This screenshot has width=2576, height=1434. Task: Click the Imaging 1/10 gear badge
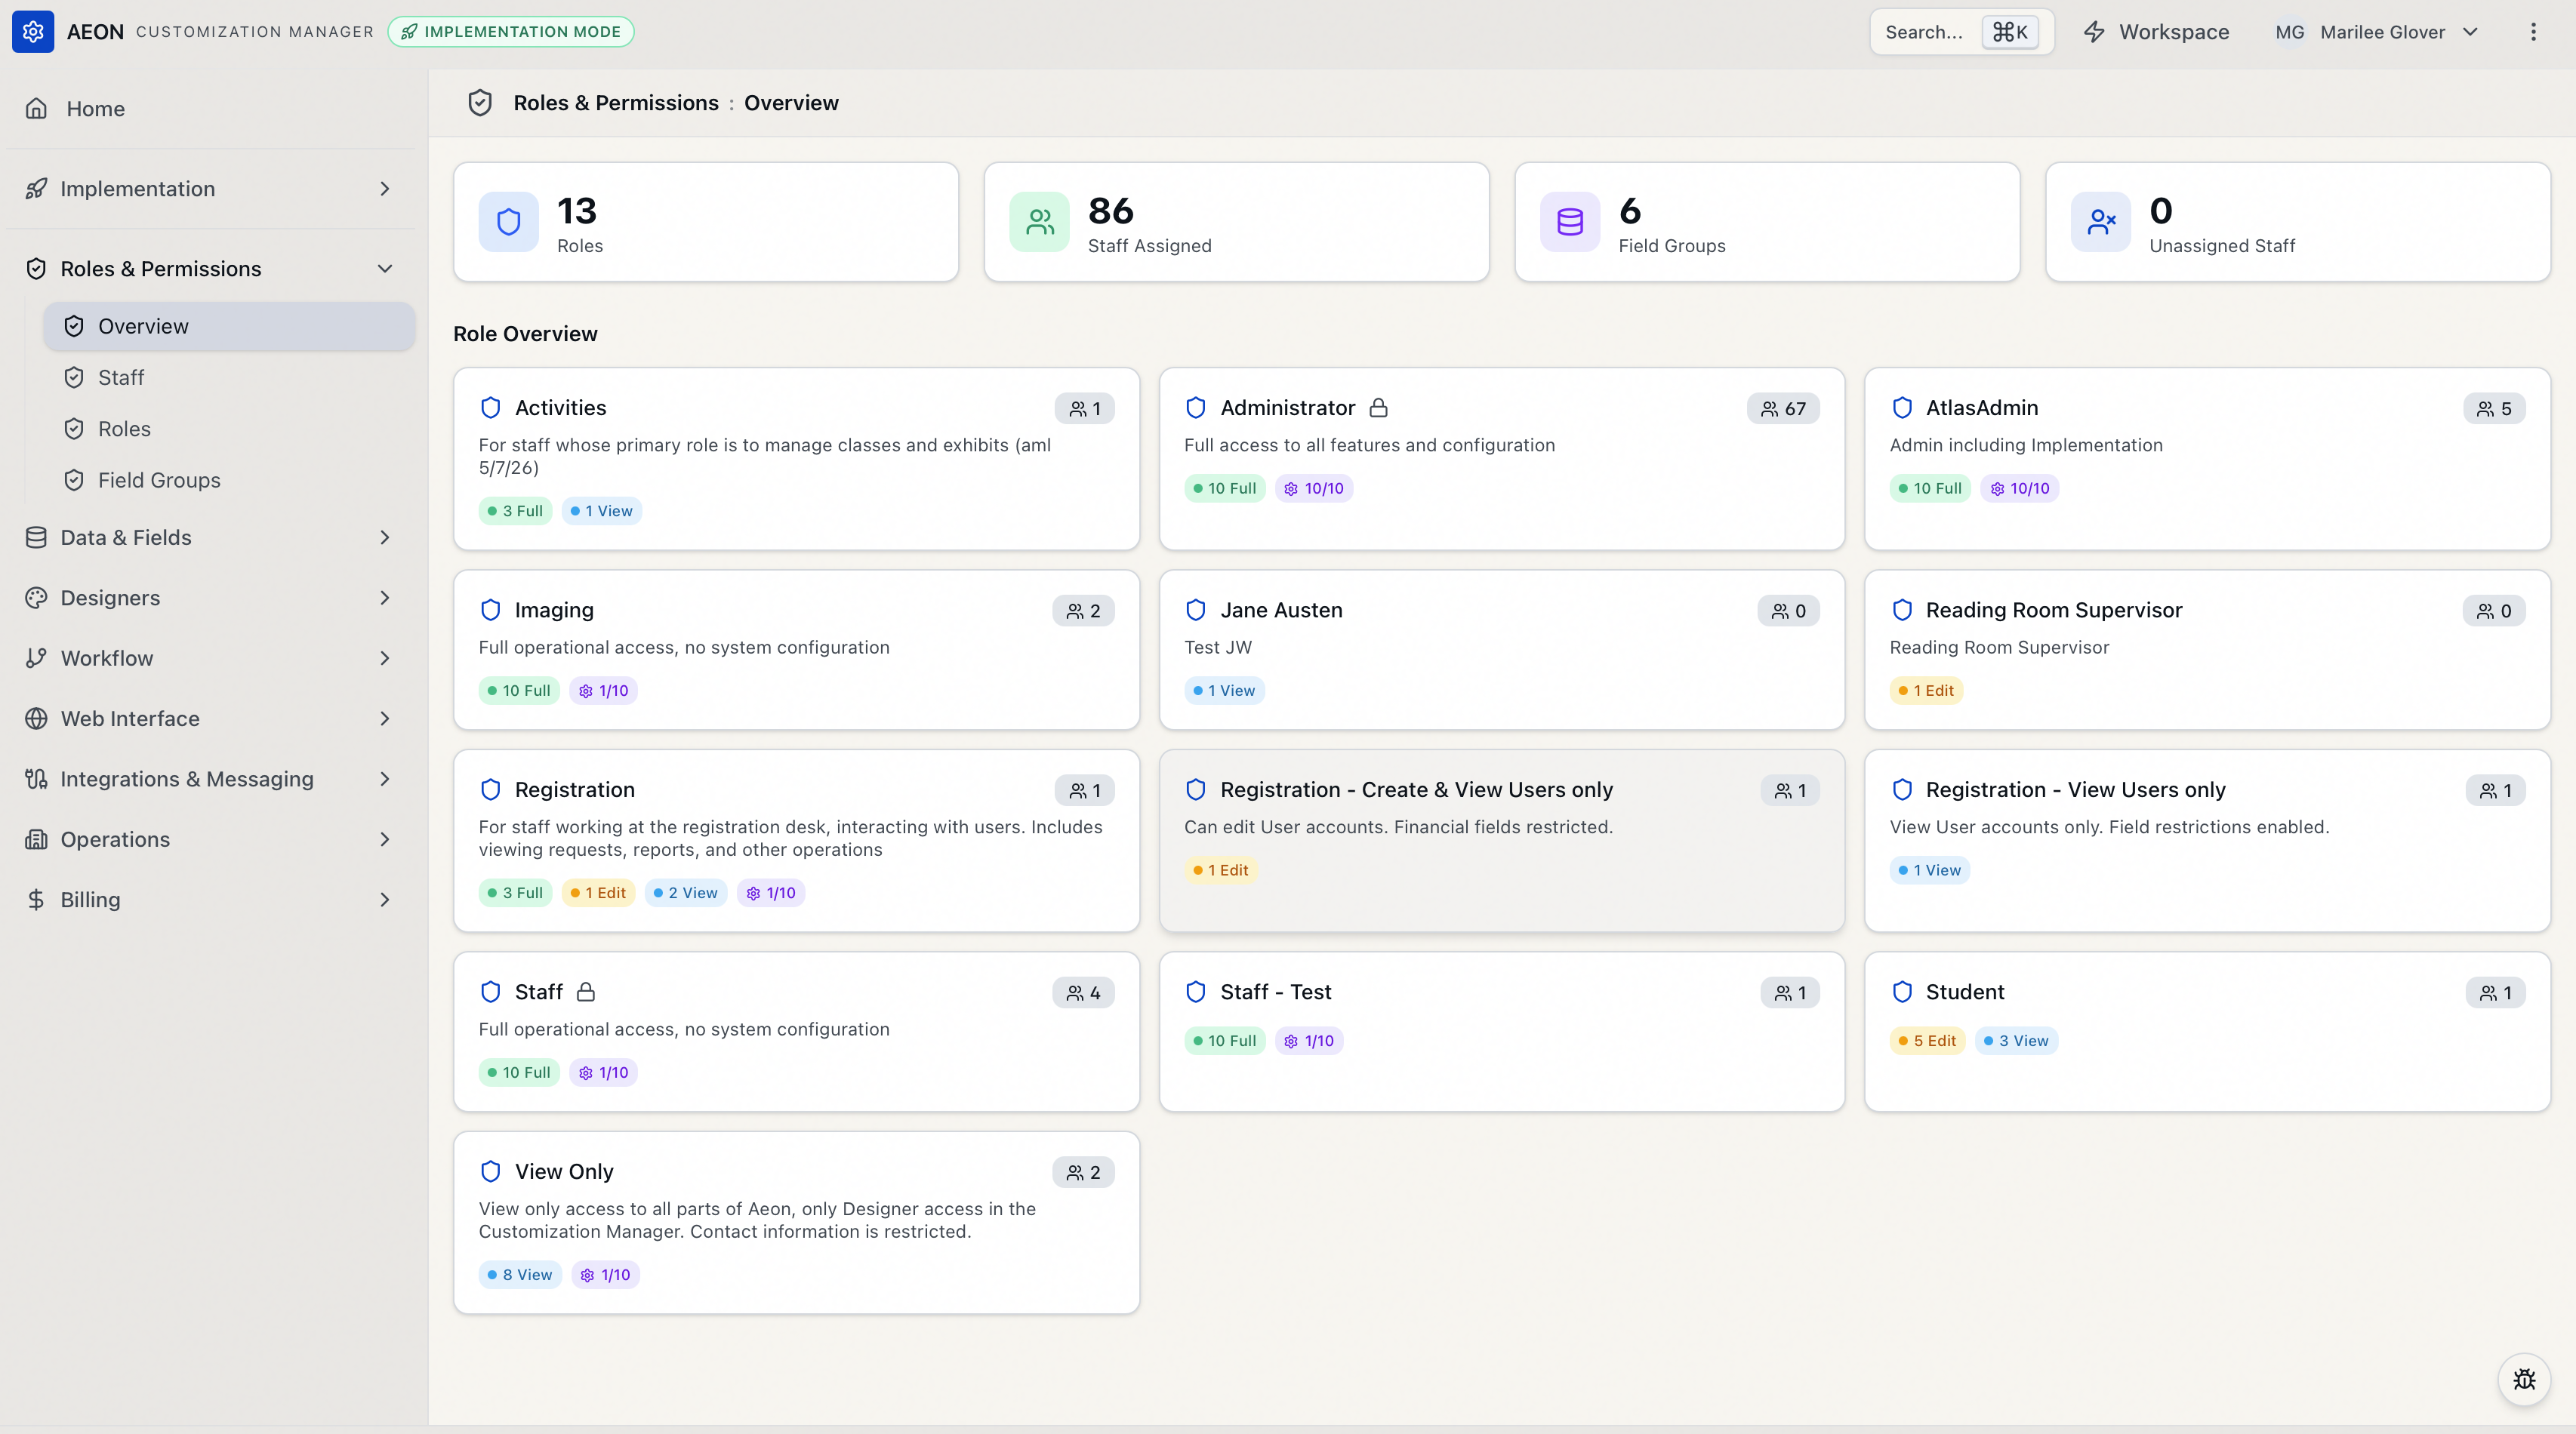(x=604, y=691)
